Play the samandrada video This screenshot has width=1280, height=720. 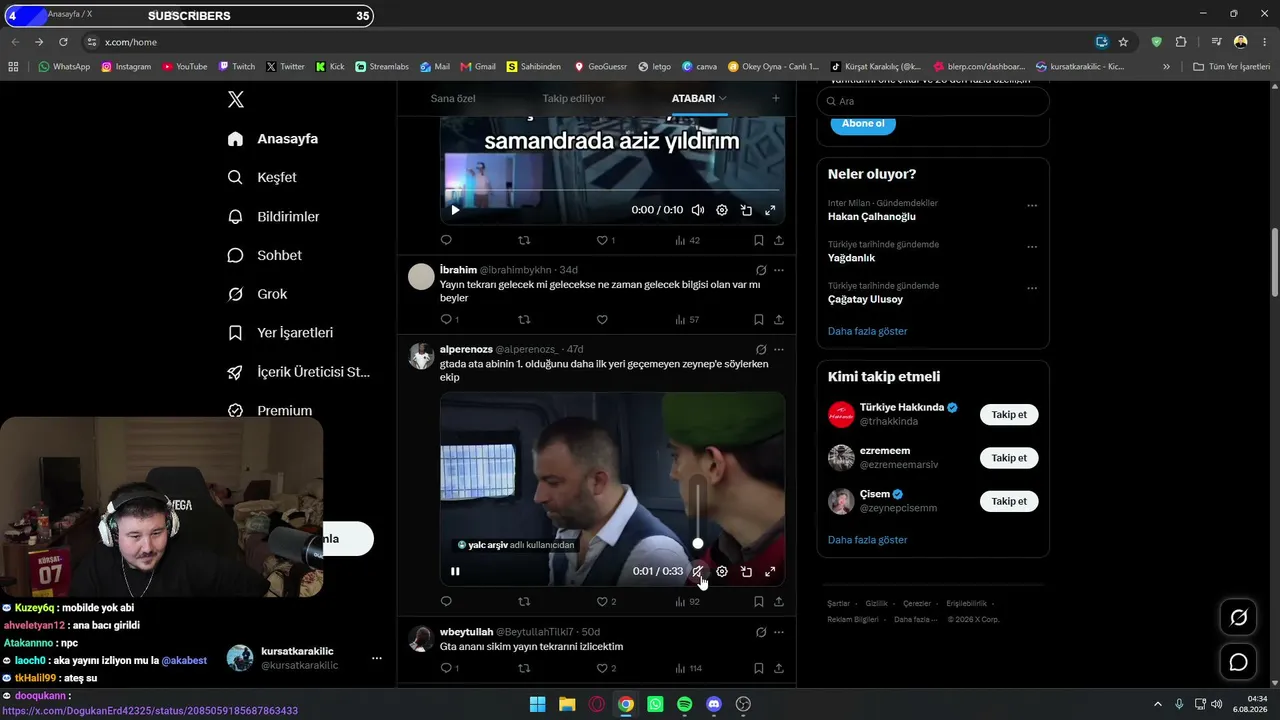(x=455, y=210)
